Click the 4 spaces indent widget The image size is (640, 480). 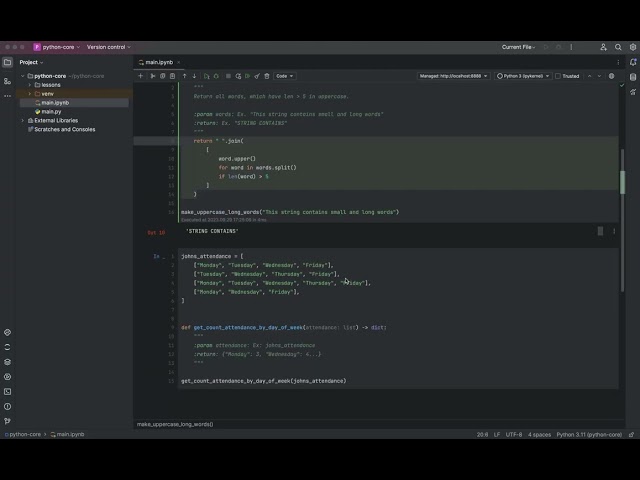[x=539, y=434]
